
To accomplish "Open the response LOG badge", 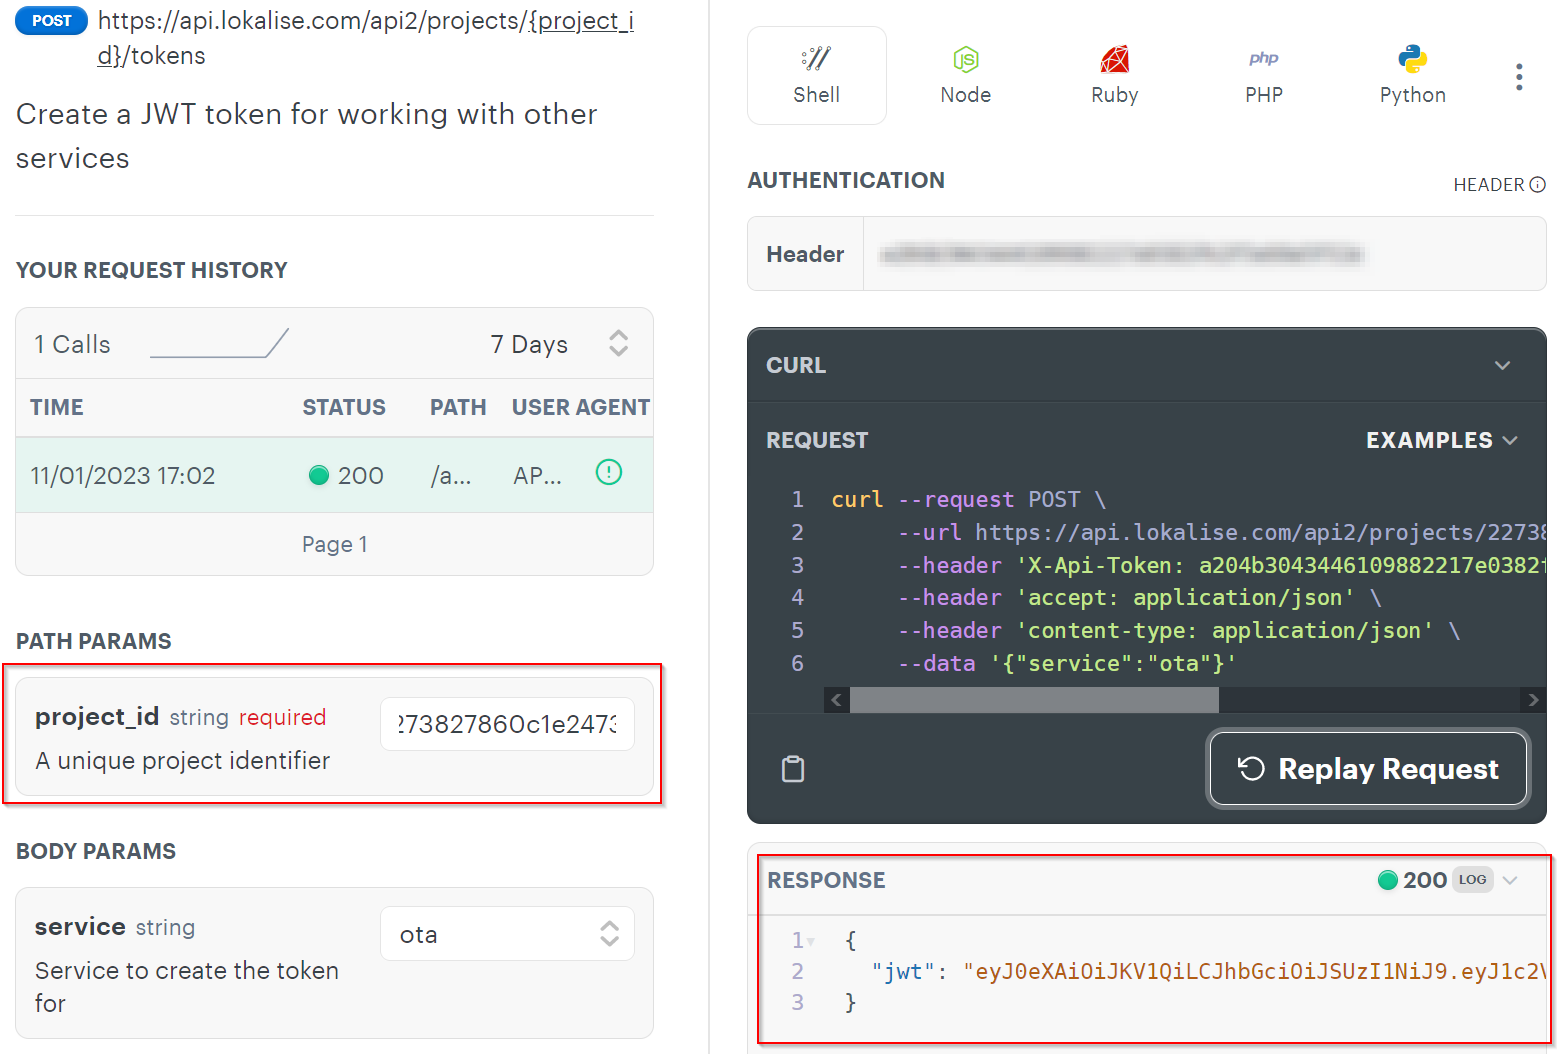I will click(1472, 880).
